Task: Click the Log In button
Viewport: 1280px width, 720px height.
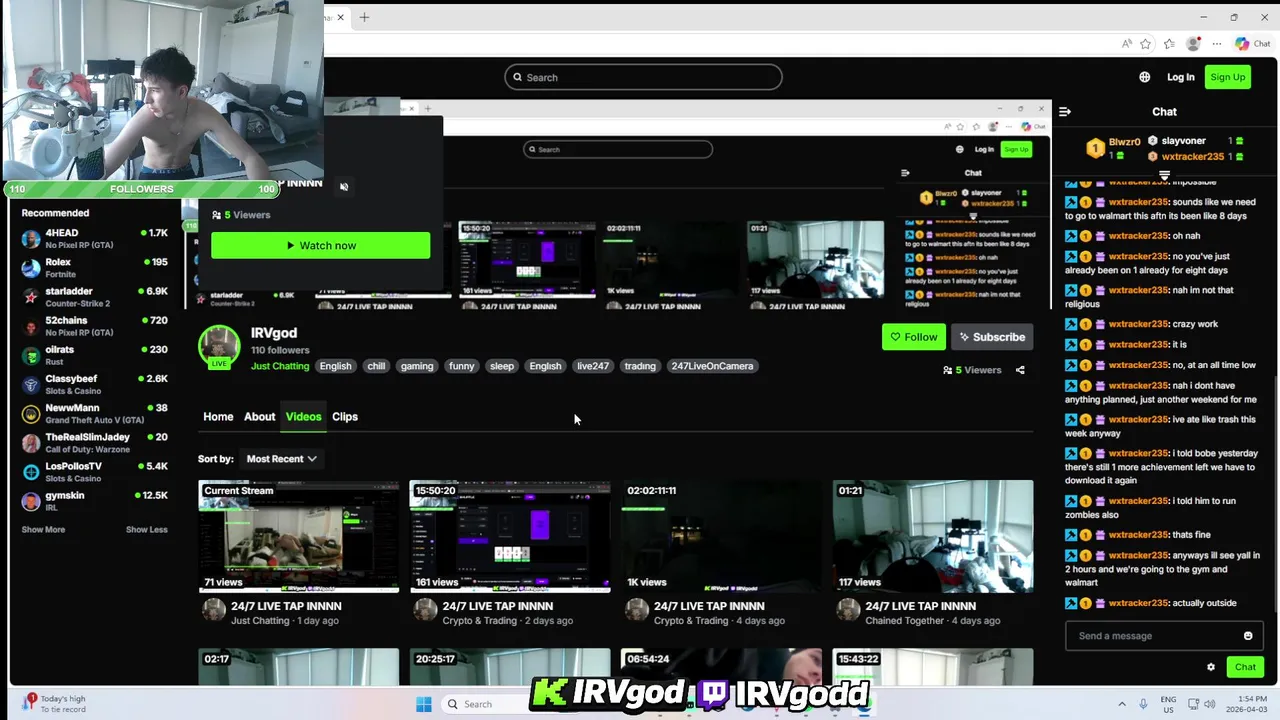Action: tap(1181, 77)
